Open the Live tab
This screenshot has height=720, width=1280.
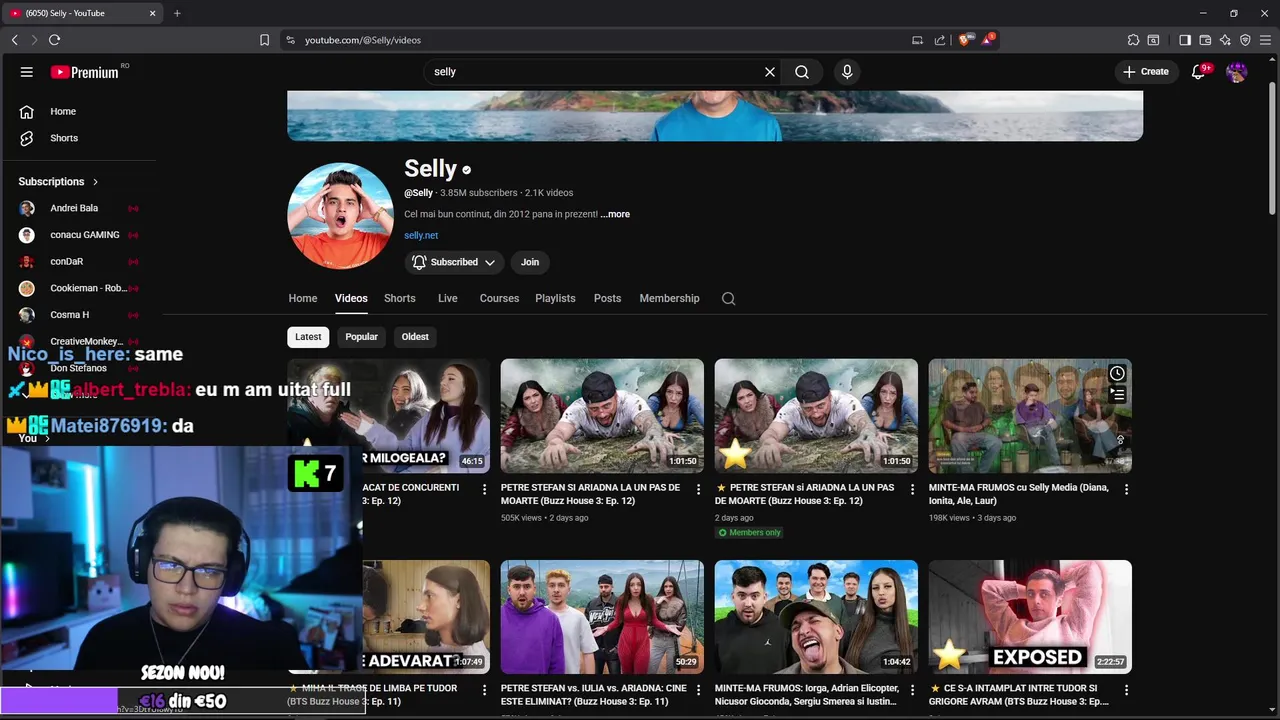[x=448, y=298]
